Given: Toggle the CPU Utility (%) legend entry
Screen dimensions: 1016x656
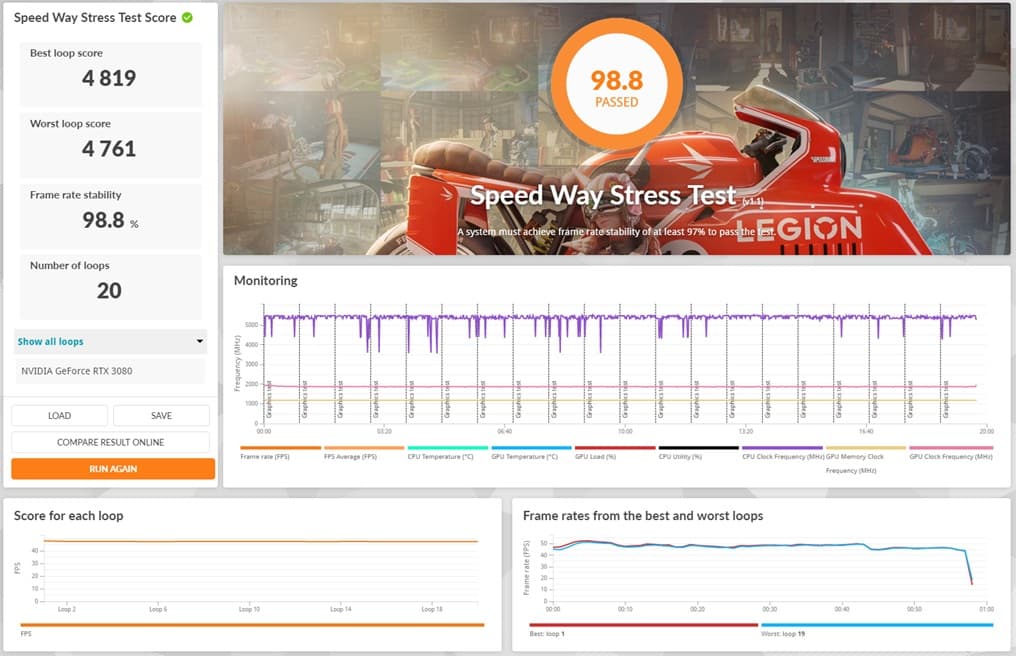Looking at the screenshot, I should click(x=698, y=452).
